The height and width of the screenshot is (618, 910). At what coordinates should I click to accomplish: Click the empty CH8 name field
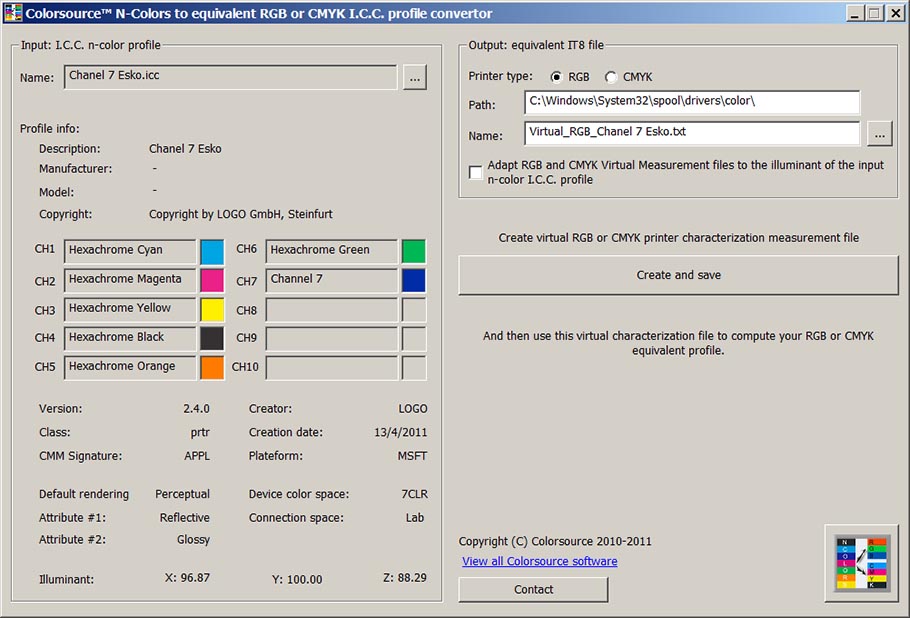[331, 310]
